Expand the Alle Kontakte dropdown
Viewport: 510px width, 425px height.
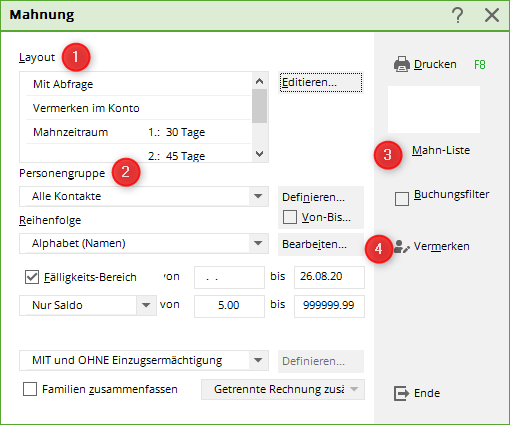pos(258,196)
